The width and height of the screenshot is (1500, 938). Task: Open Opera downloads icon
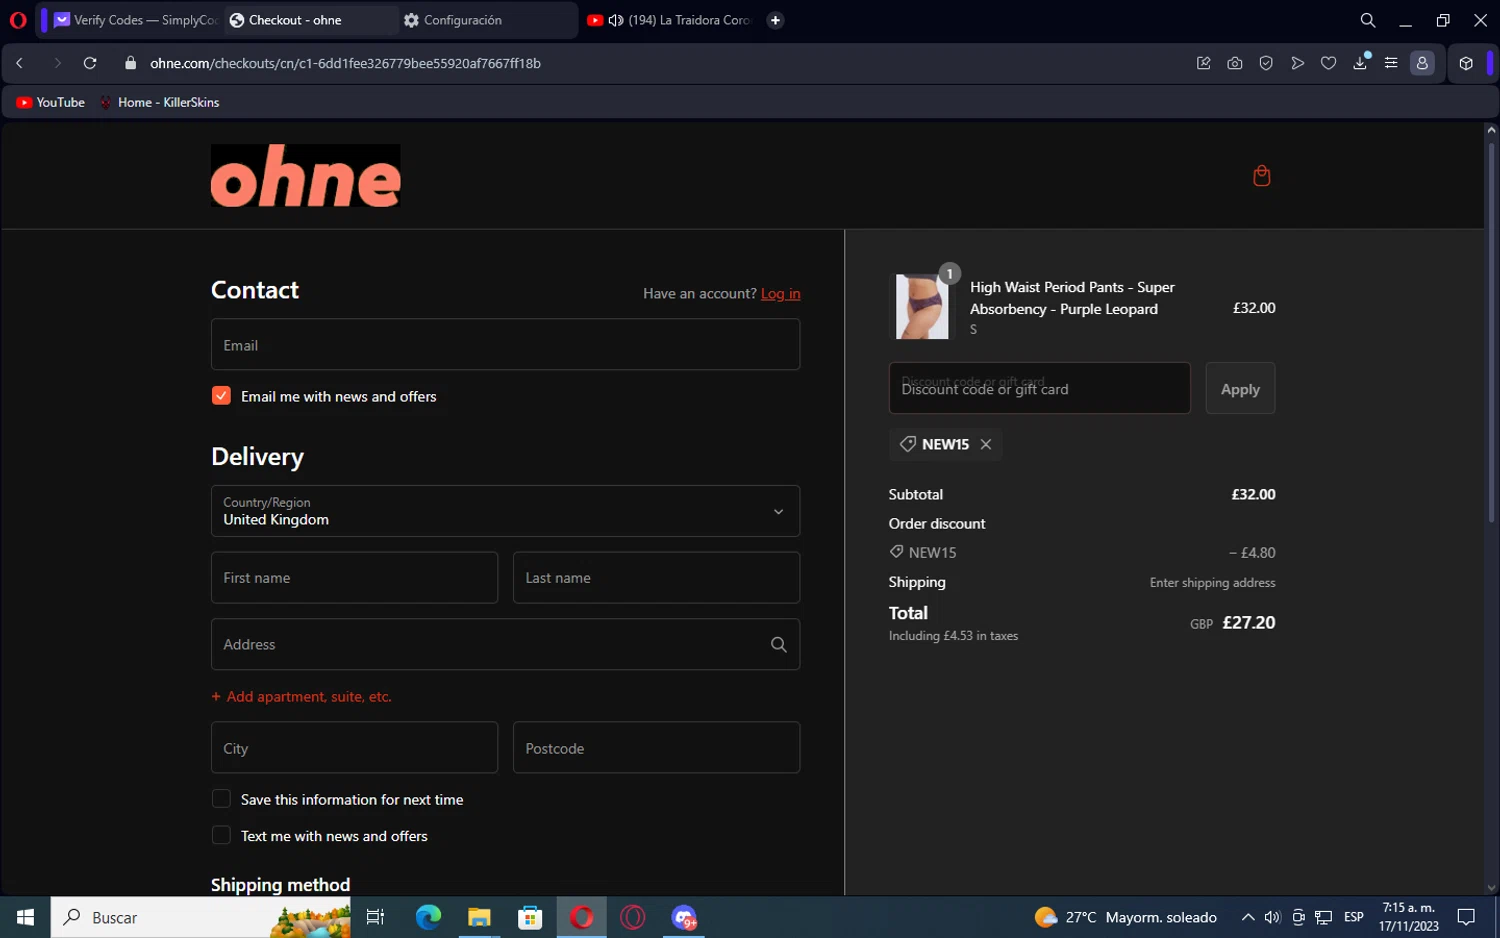[x=1360, y=63]
